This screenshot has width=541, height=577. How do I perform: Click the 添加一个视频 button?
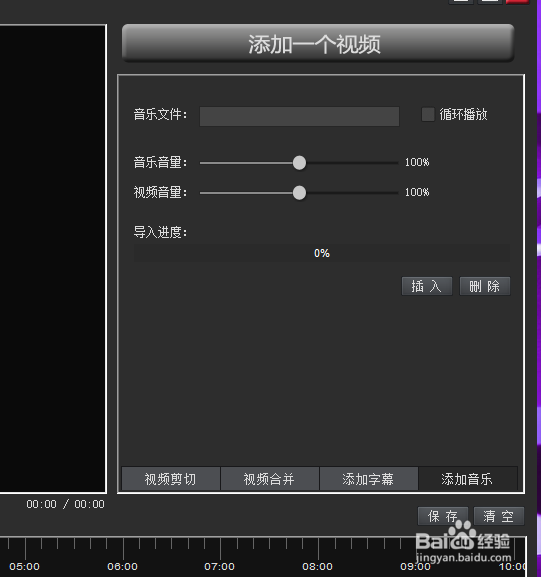(x=318, y=43)
